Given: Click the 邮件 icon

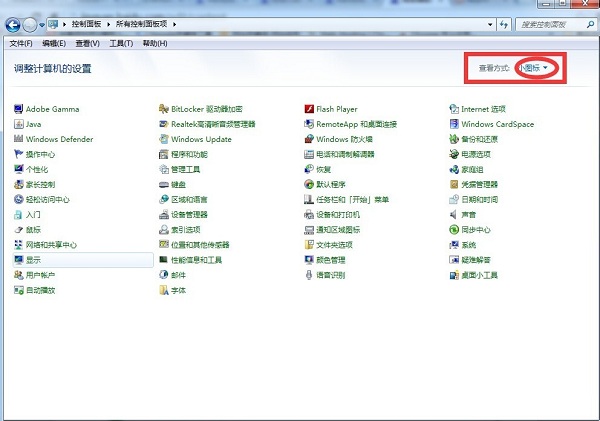Looking at the screenshot, I should (x=164, y=275).
